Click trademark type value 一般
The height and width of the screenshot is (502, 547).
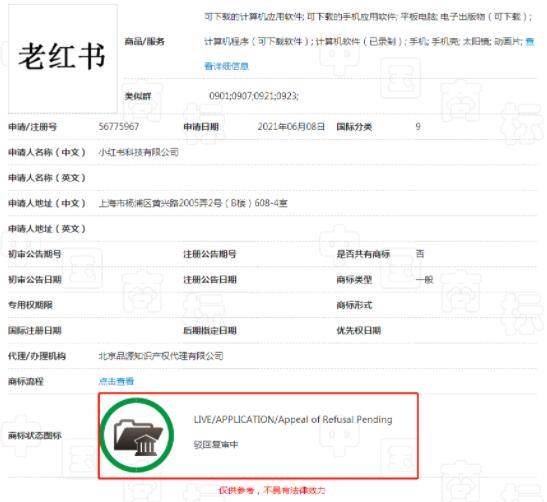424,279
